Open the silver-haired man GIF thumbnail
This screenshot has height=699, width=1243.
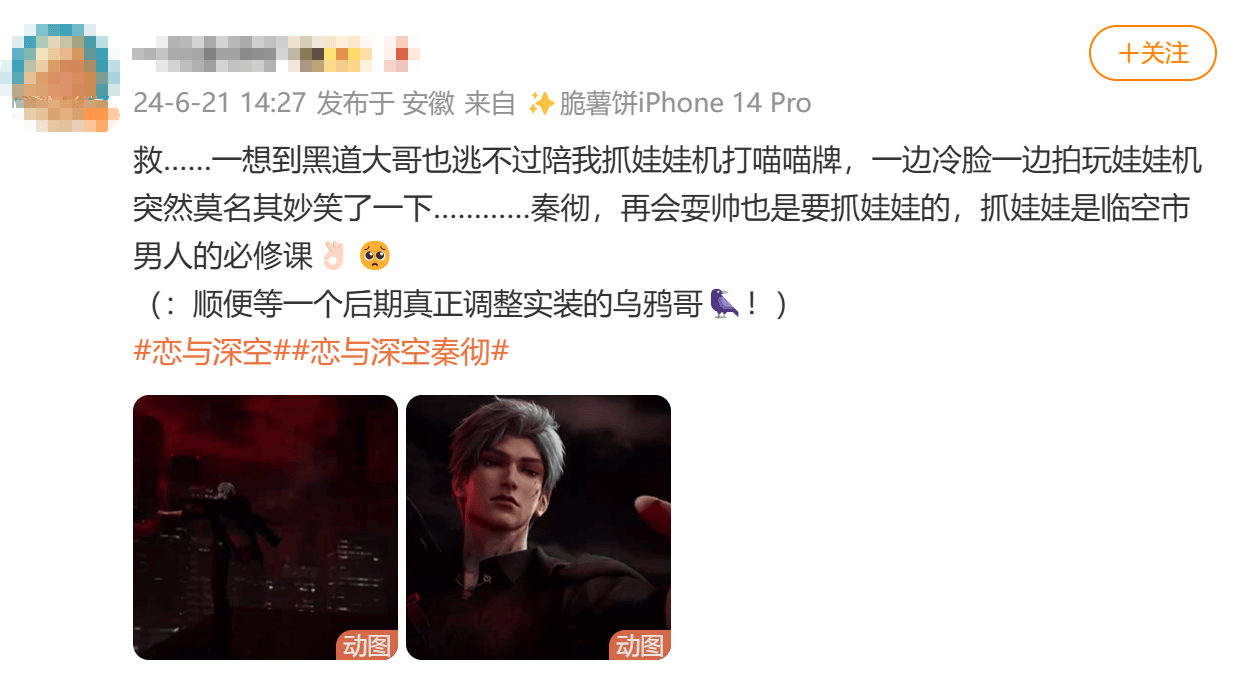point(538,527)
